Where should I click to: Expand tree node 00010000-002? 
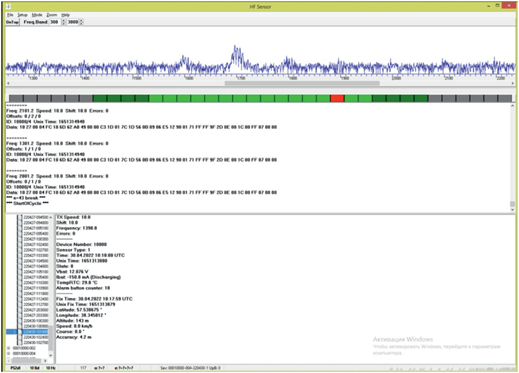(x=9, y=348)
